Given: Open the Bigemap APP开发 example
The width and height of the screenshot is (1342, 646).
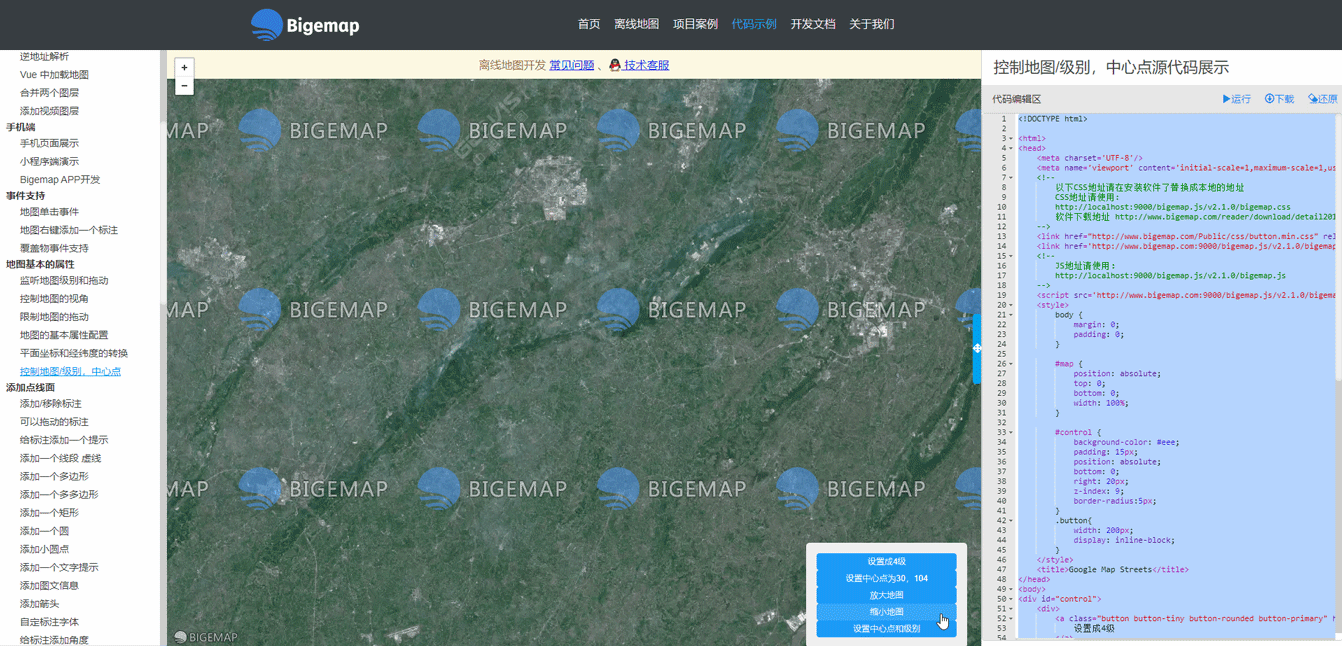Looking at the screenshot, I should click(60, 180).
